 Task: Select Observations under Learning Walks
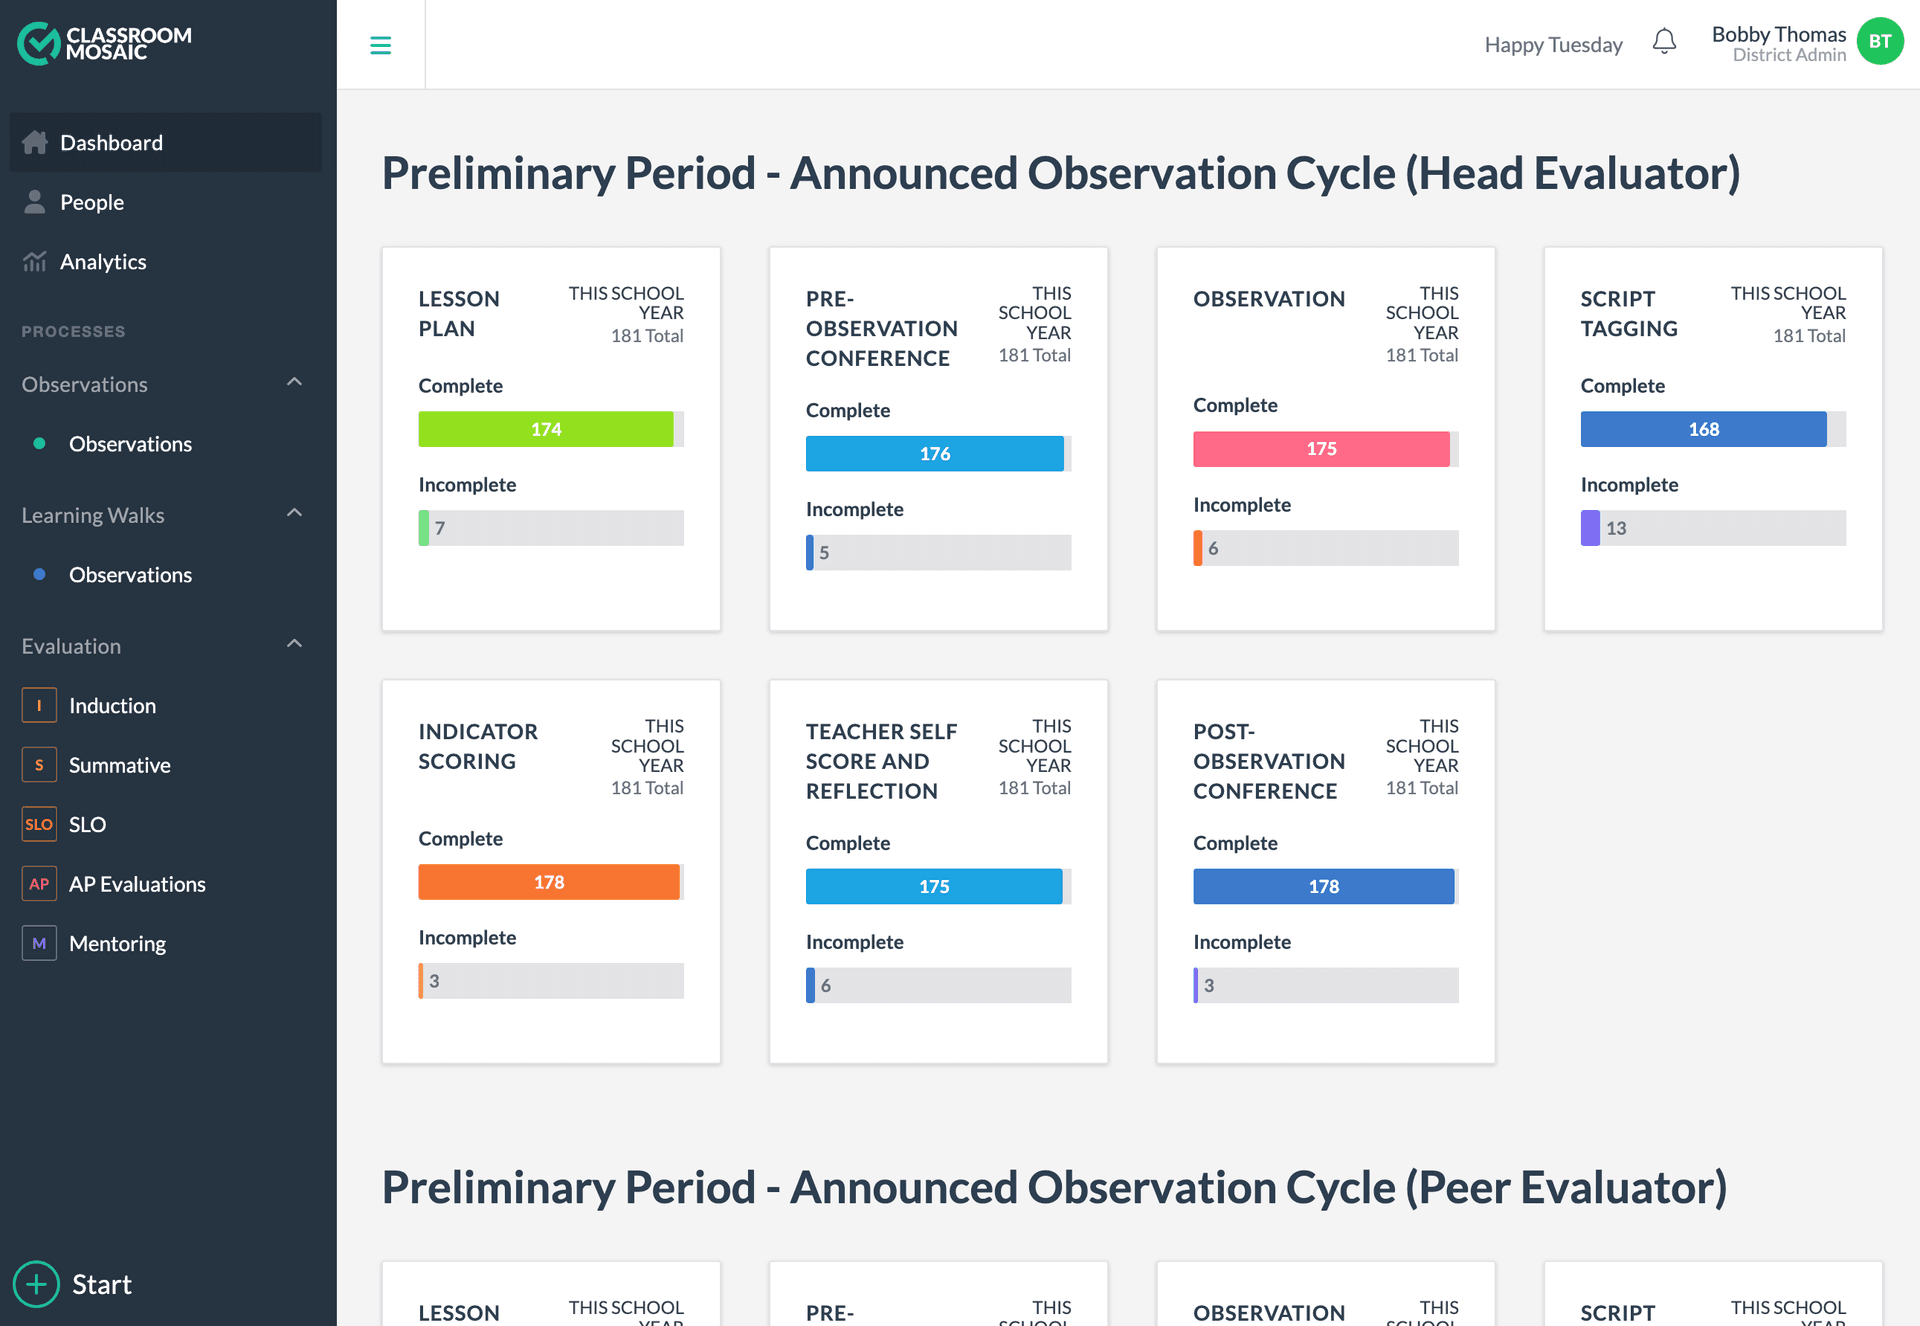pos(130,575)
